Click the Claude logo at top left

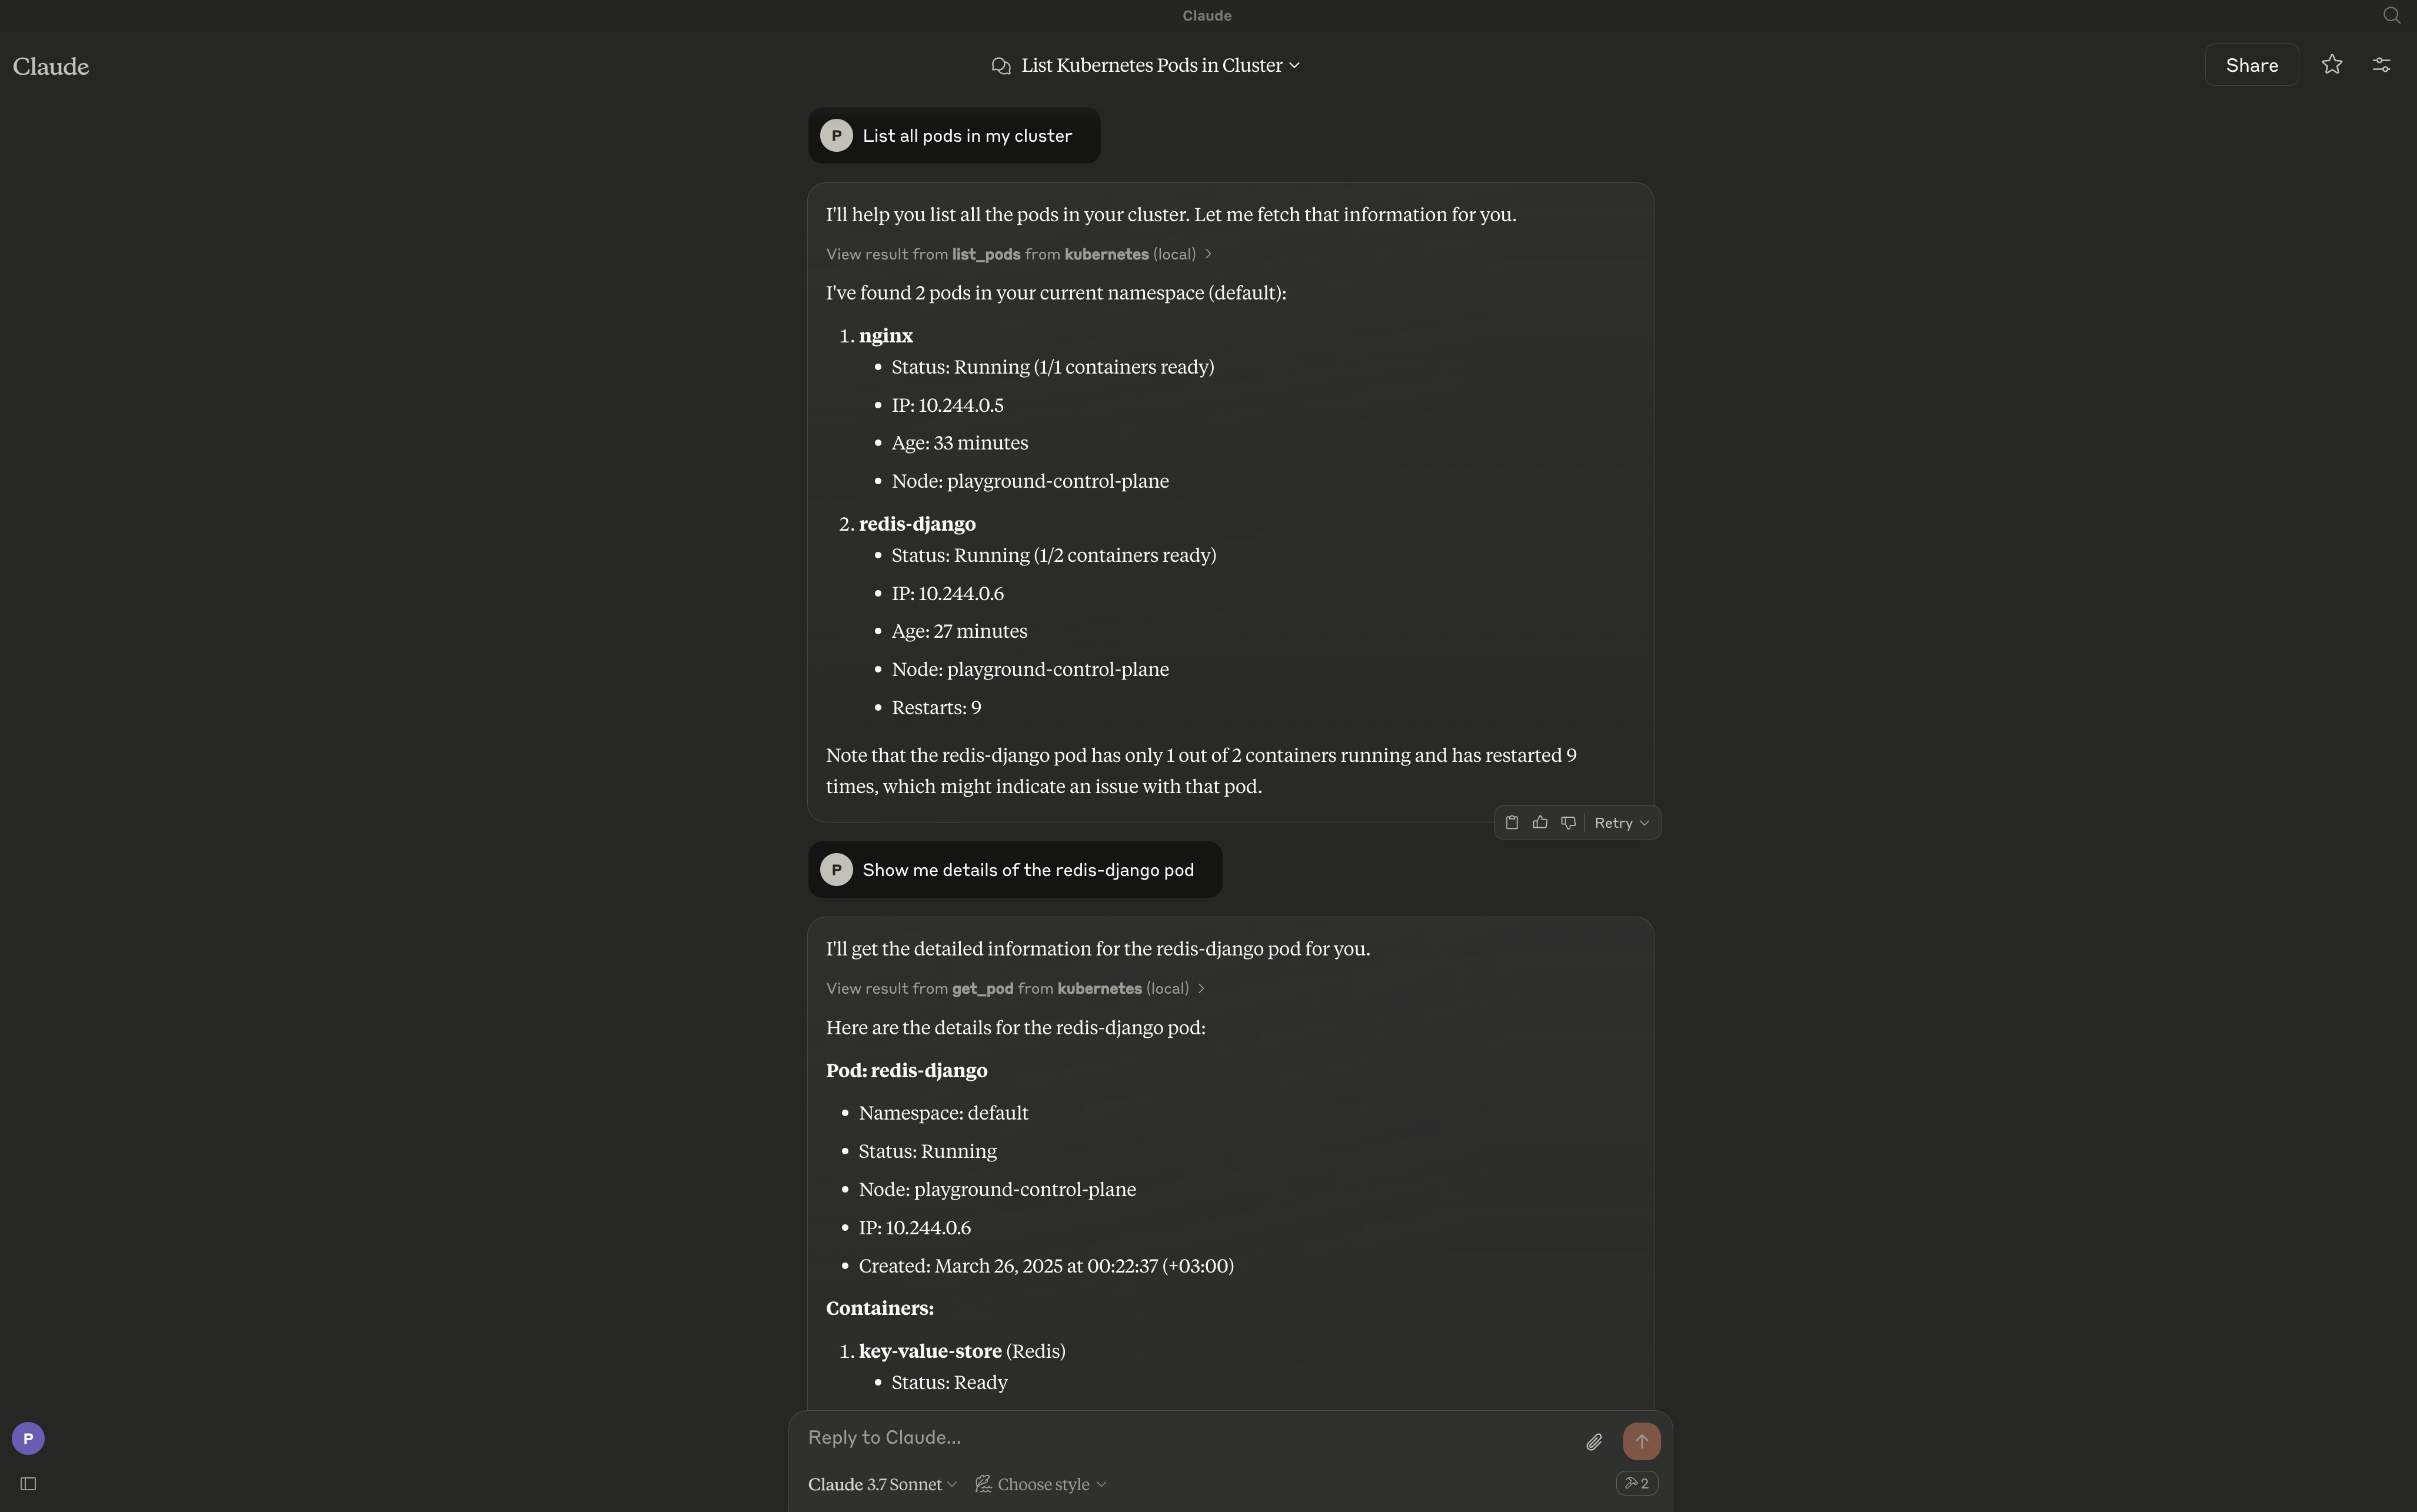click(x=50, y=66)
